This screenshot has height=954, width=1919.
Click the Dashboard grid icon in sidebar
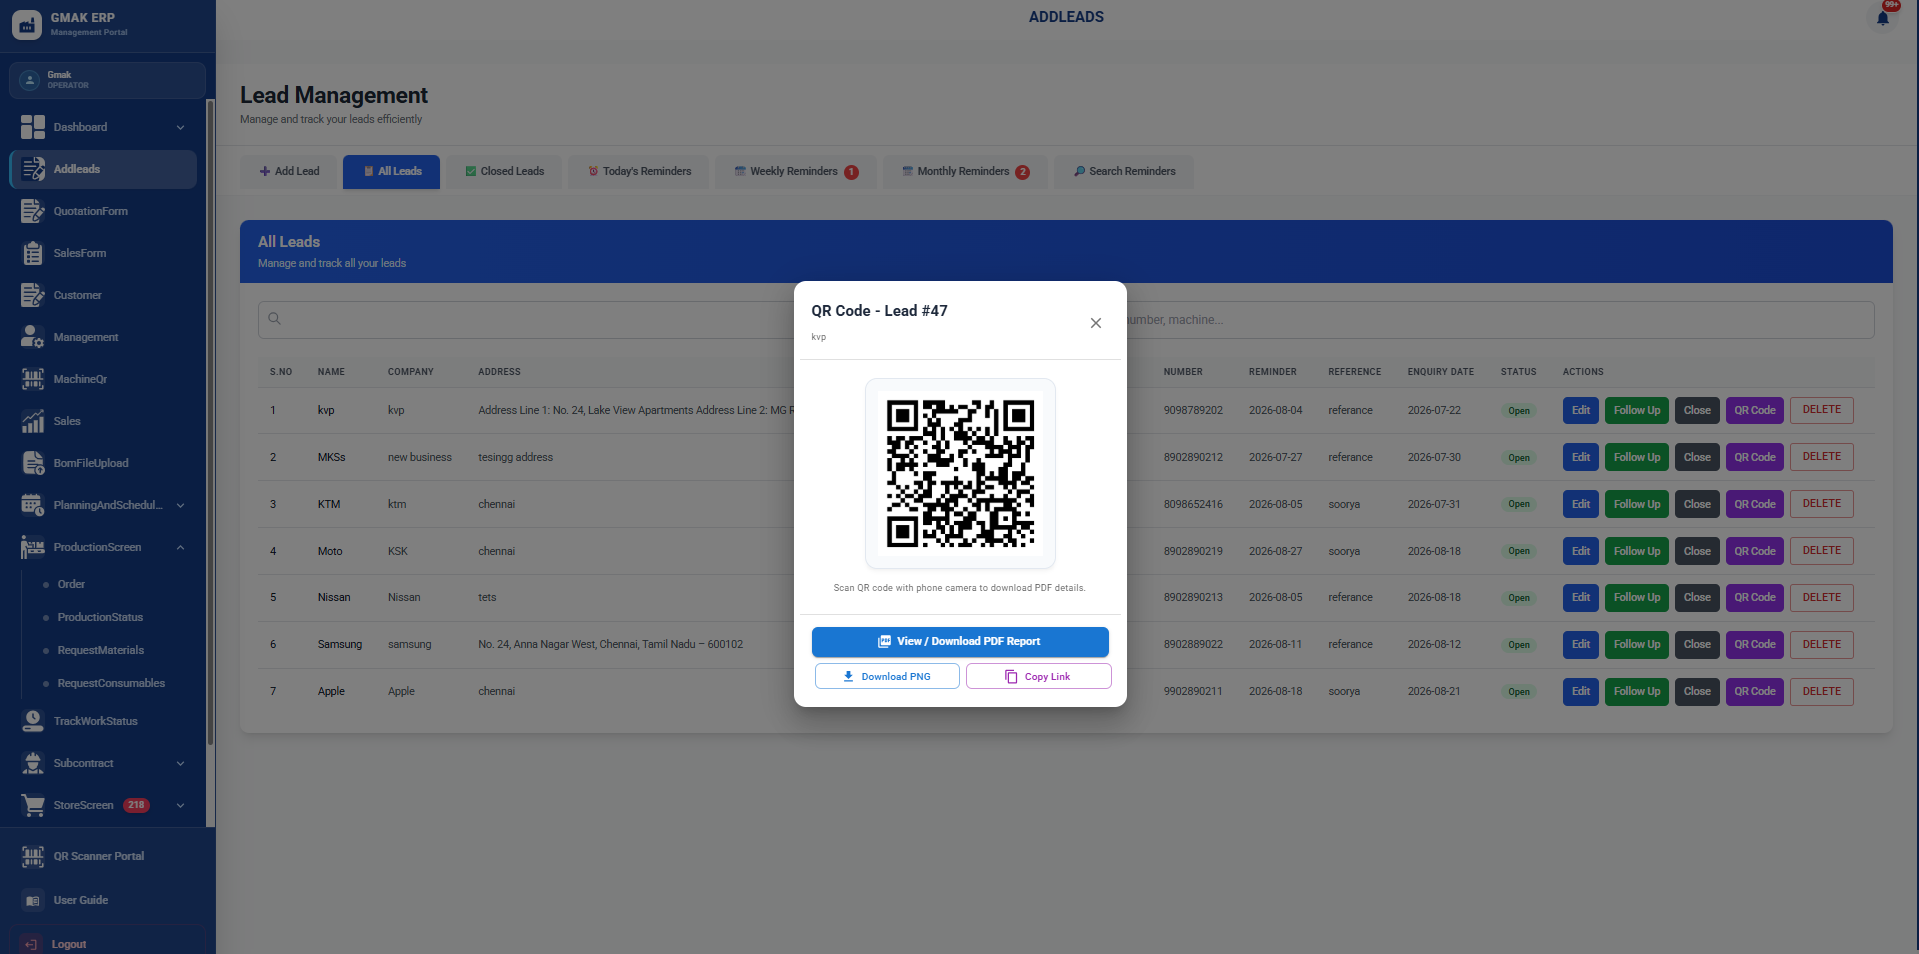pos(33,127)
